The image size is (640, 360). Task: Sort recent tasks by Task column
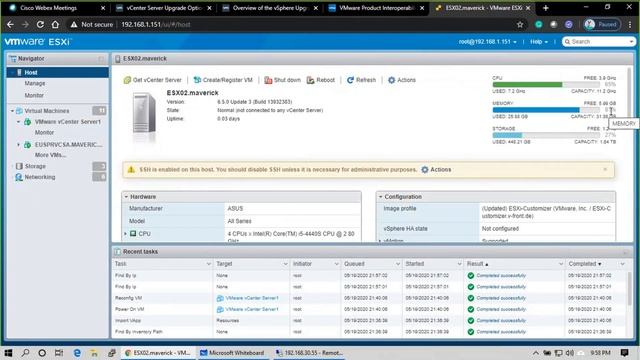click(120, 264)
